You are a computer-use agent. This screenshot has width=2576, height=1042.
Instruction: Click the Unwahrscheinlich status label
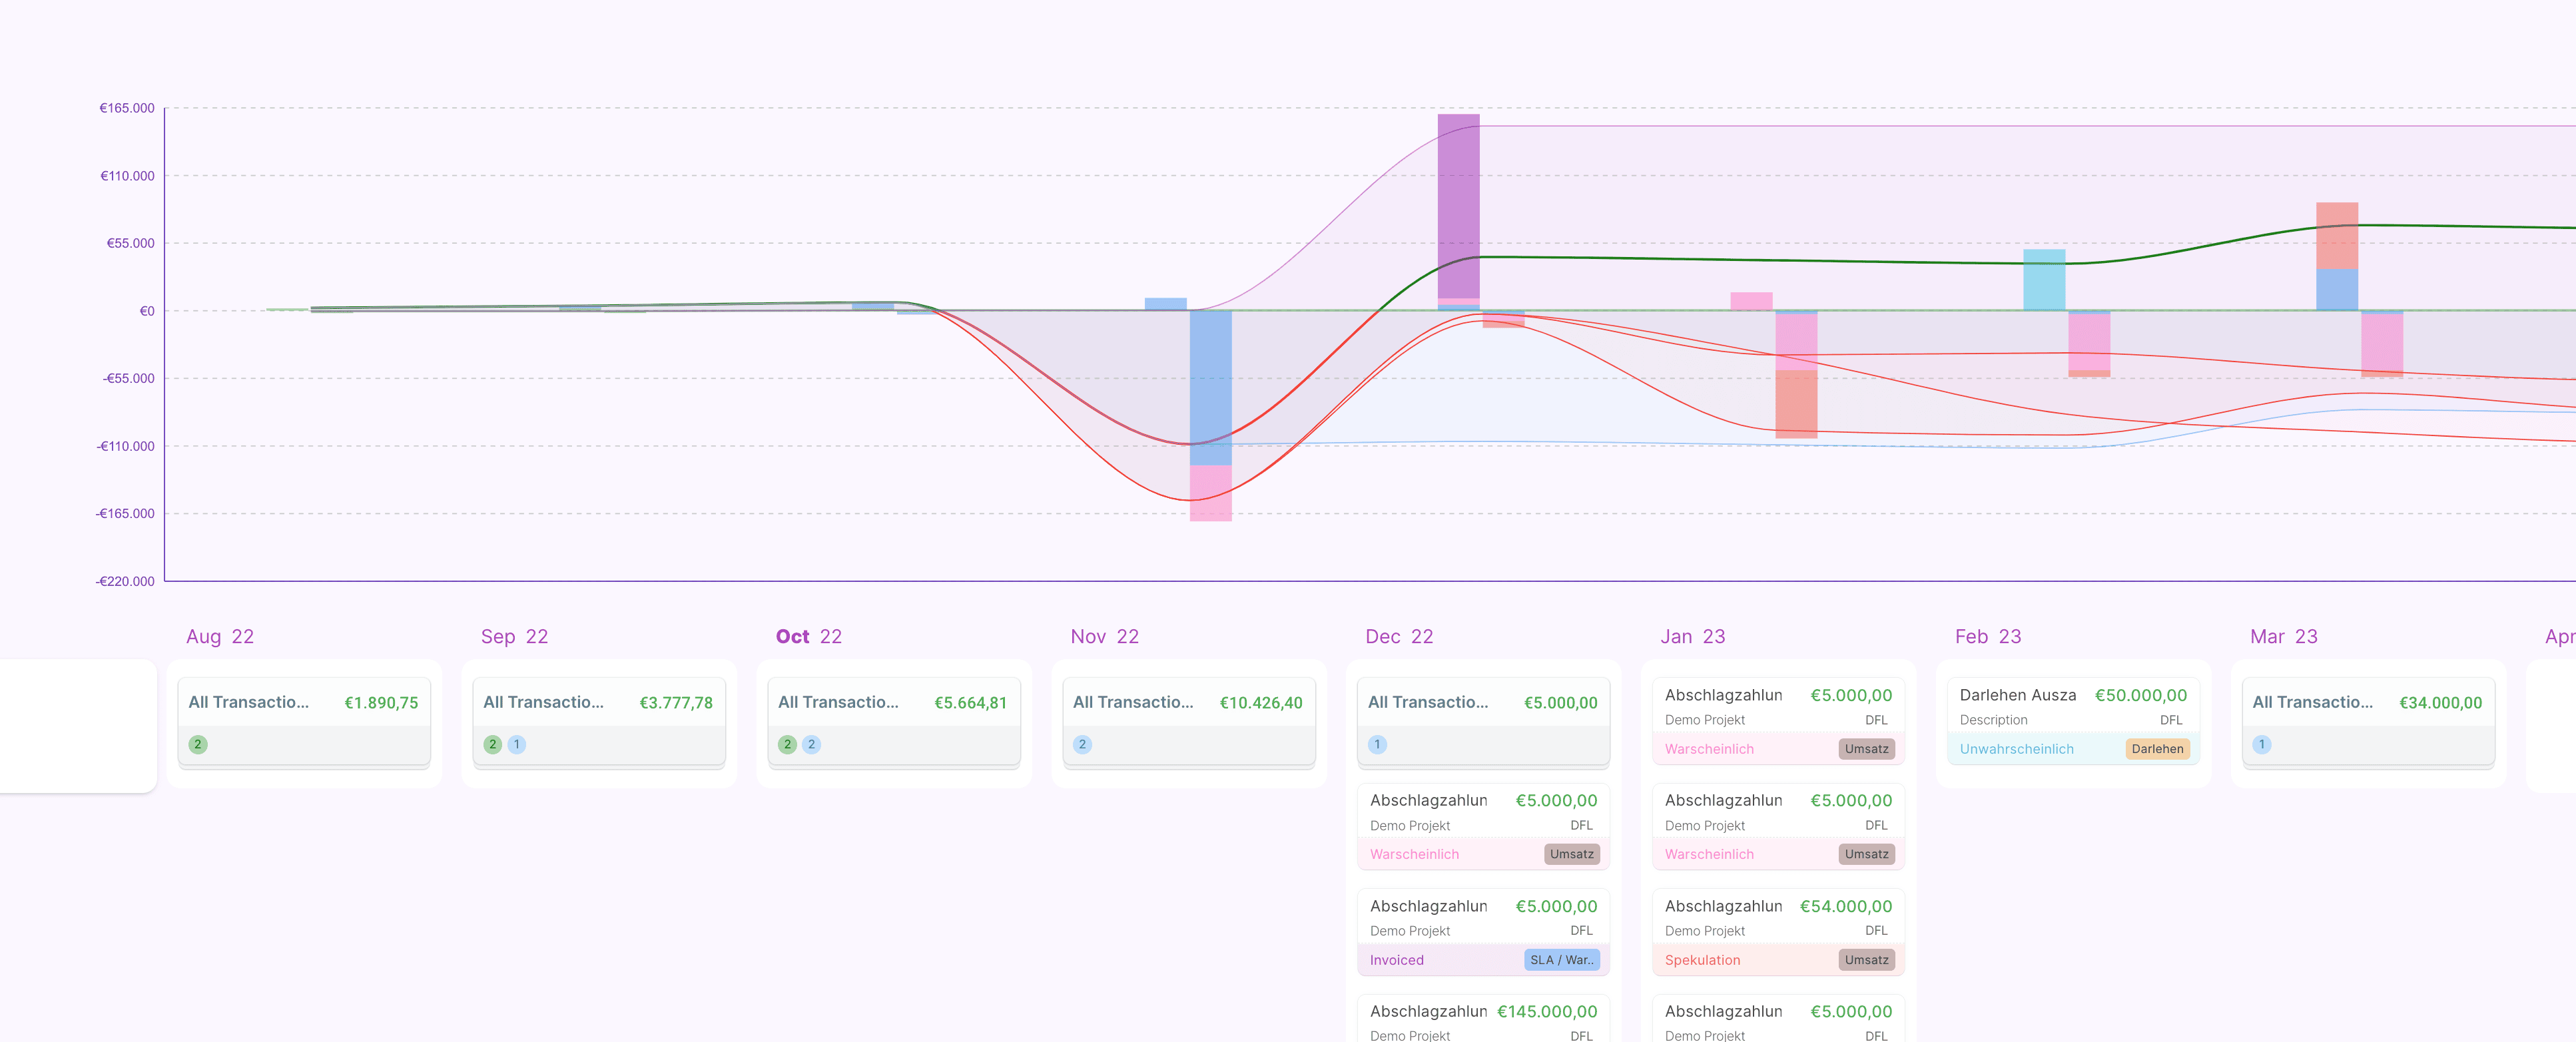tap(2016, 749)
